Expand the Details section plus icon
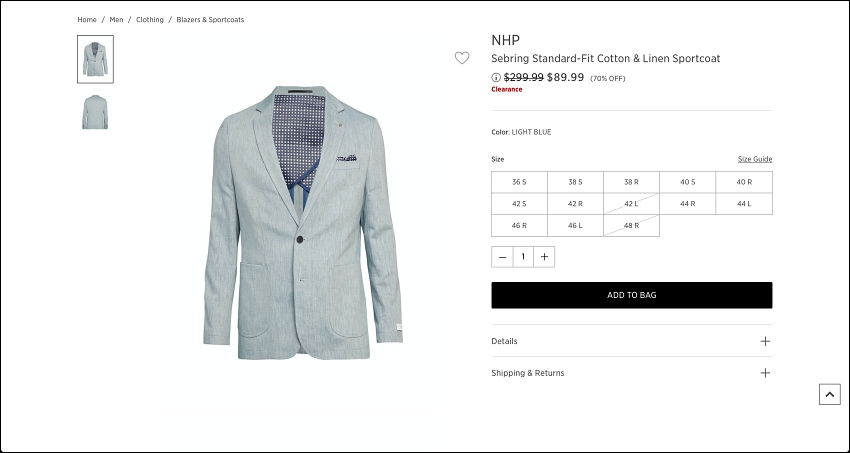Screen dimensions: 850x453 765,341
